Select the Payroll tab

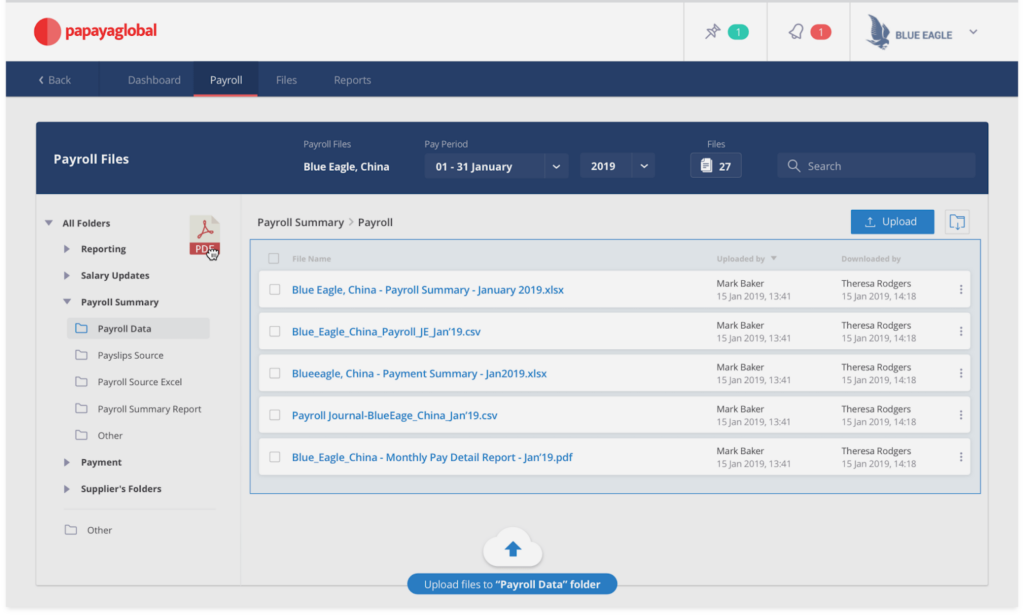point(226,80)
